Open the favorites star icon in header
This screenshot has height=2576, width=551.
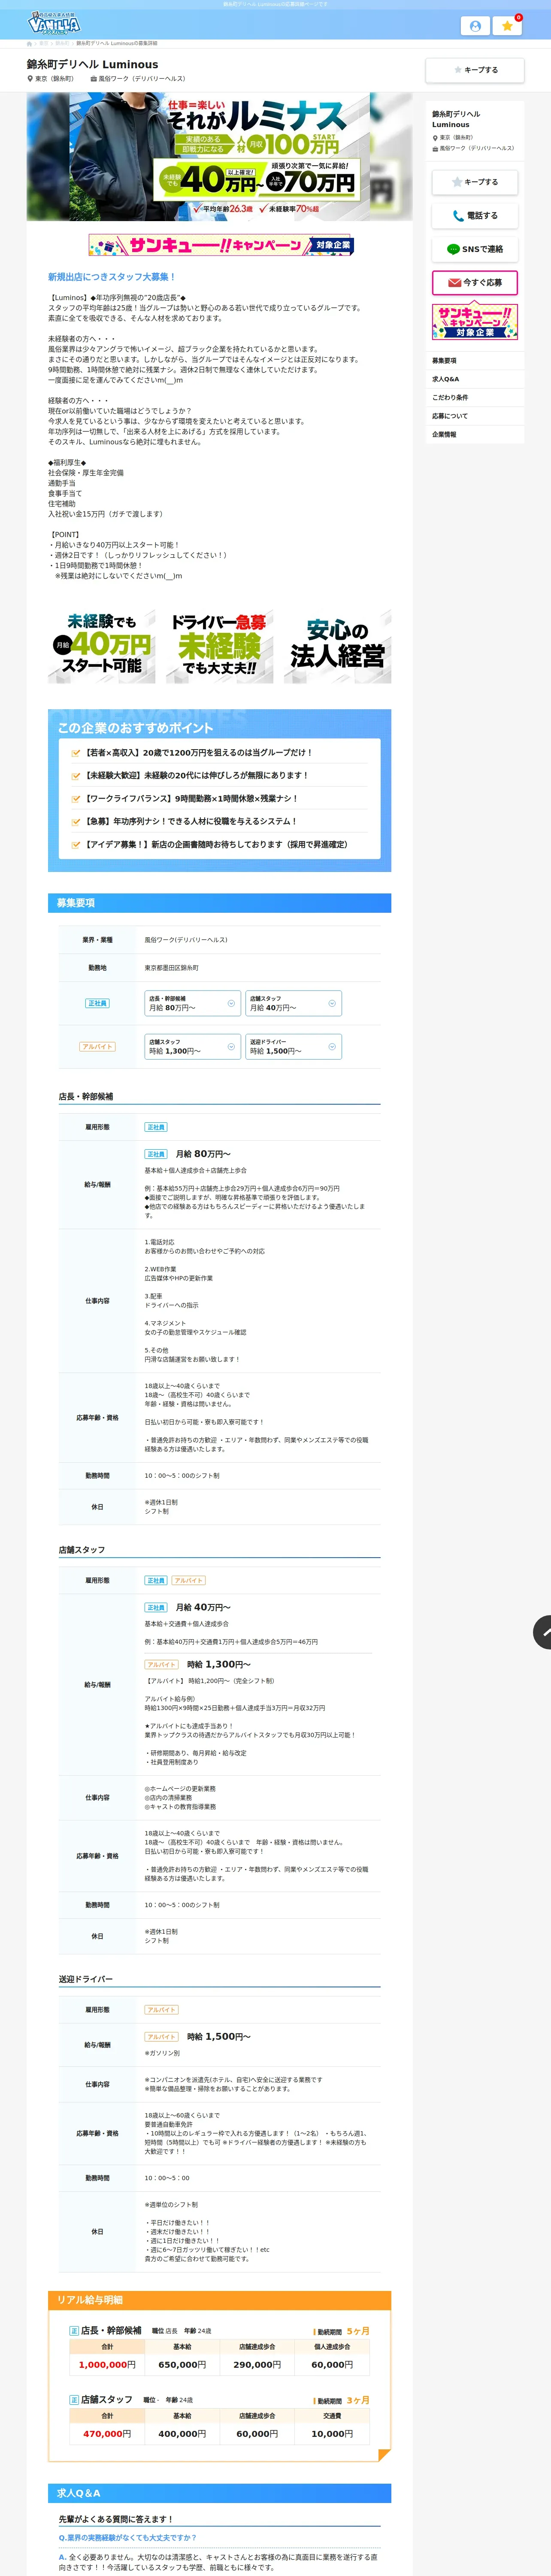click(507, 26)
